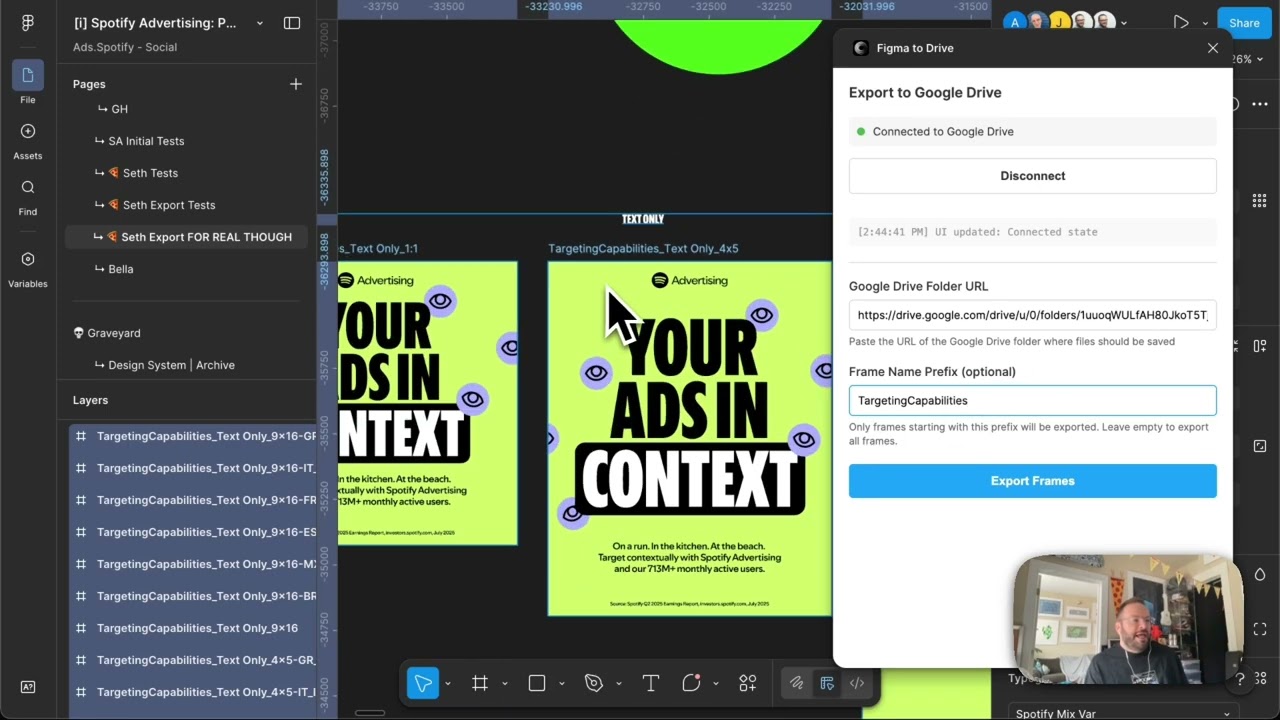Click the Present play icon
This screenshot has width=1280, height=720.
point(1181,22)
